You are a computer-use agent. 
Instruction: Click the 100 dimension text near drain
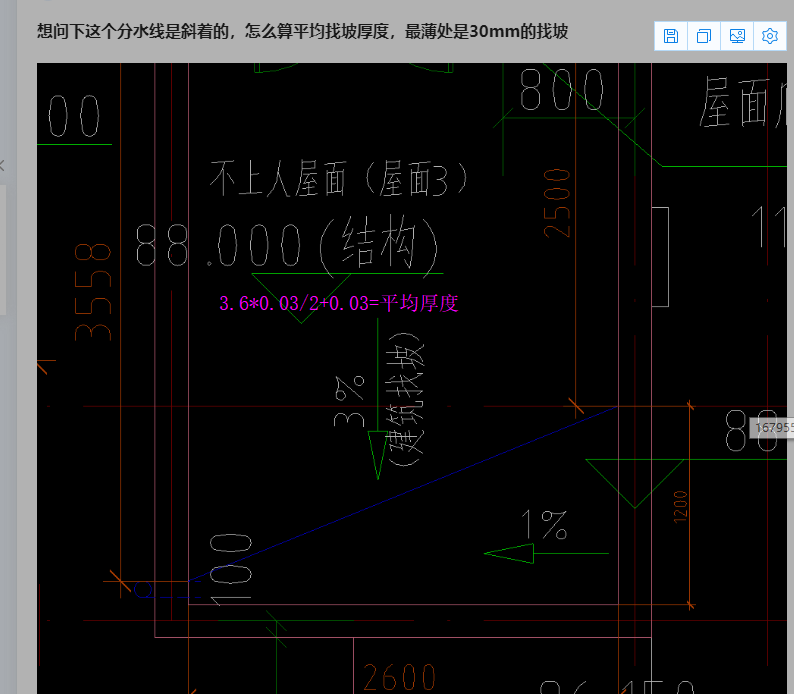click(230, 569)
